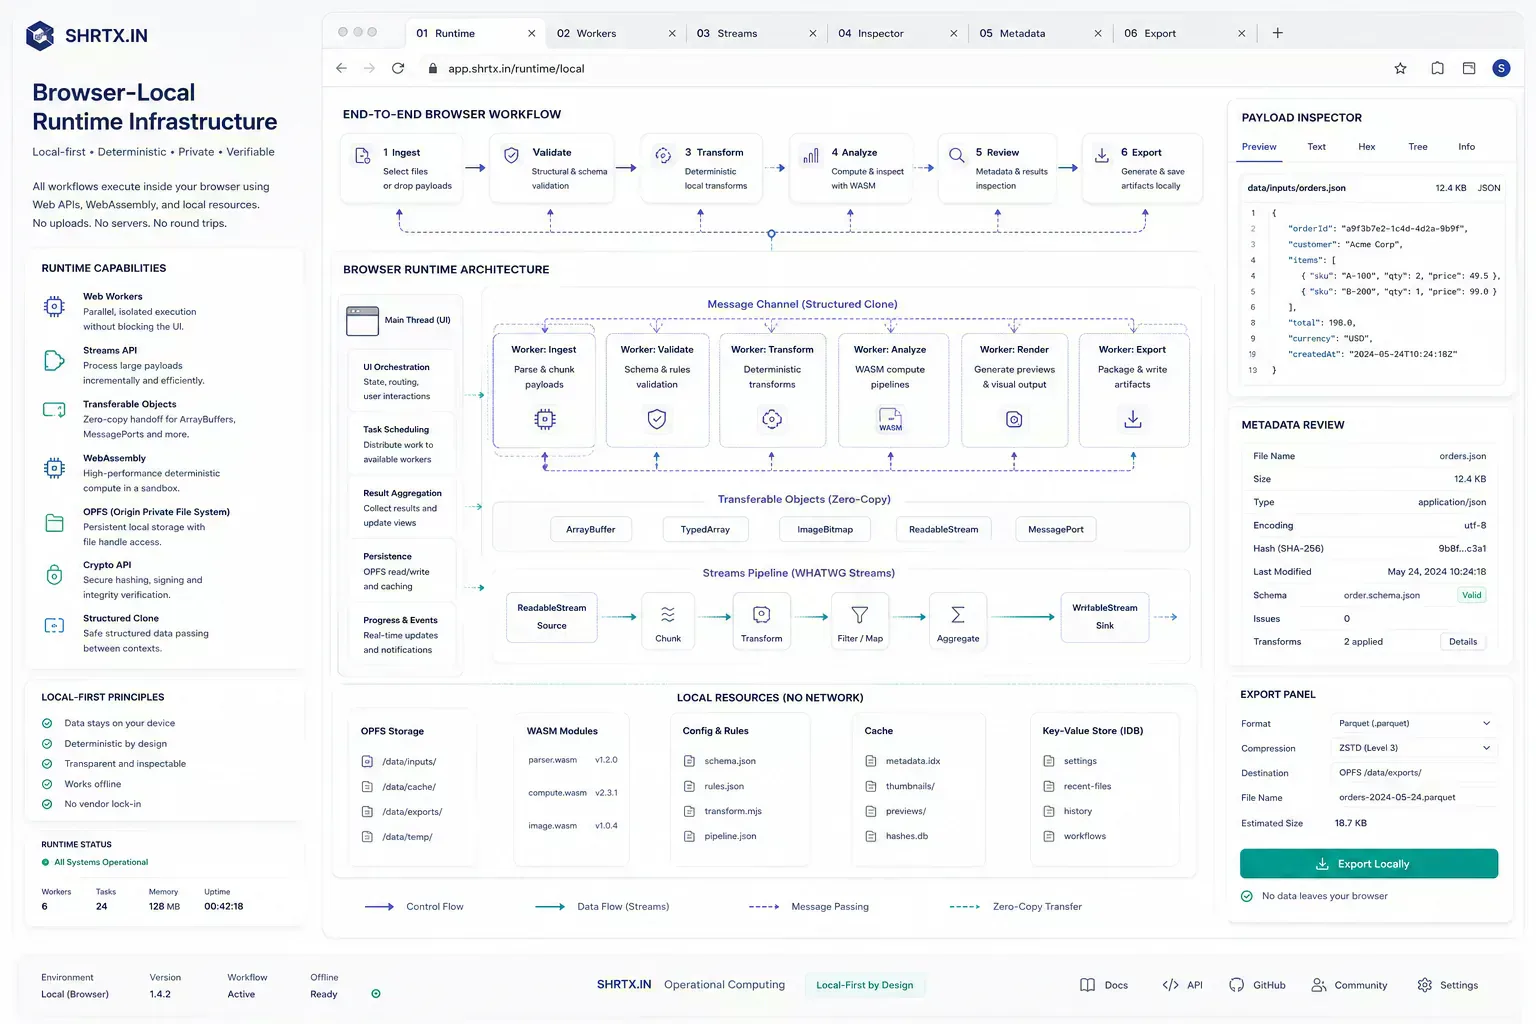Click the /data/exports/ row in OPFS Storage
The width and height of the screenshot is (1536, 1024).
click(402, 812)
